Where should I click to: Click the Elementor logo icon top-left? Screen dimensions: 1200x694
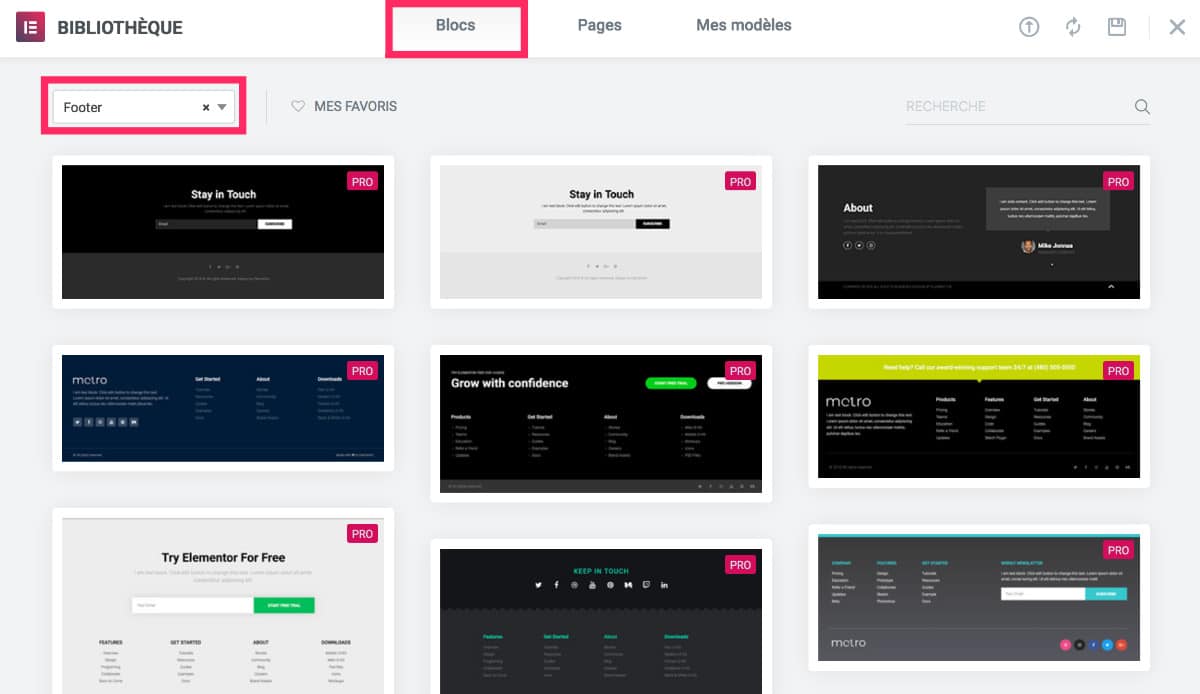pos(29,27)
